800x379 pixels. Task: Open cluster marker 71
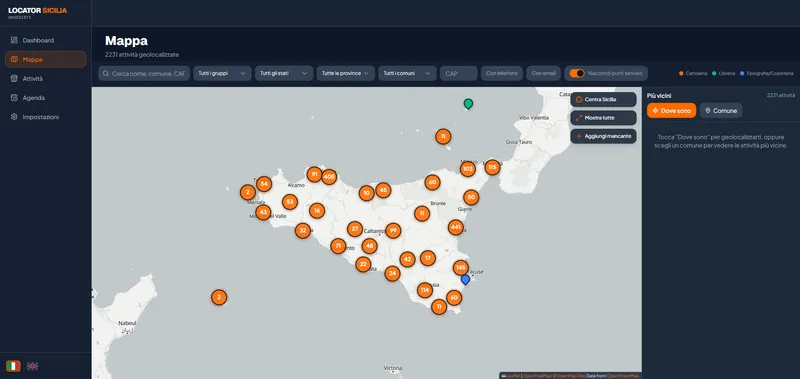[x=338, y=246]
